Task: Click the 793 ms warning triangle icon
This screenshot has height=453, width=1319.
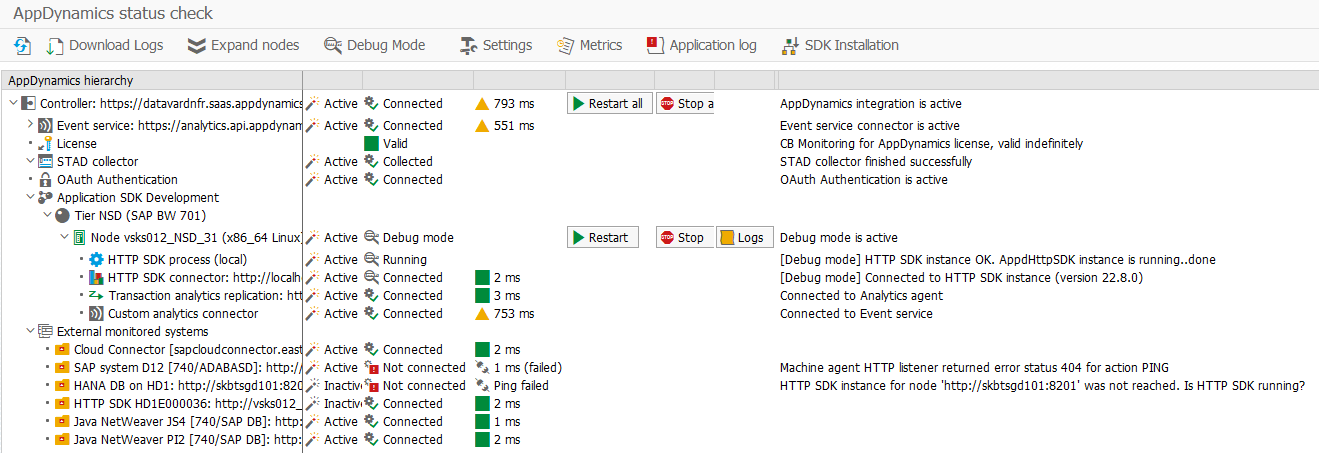Action: point(482,103)
